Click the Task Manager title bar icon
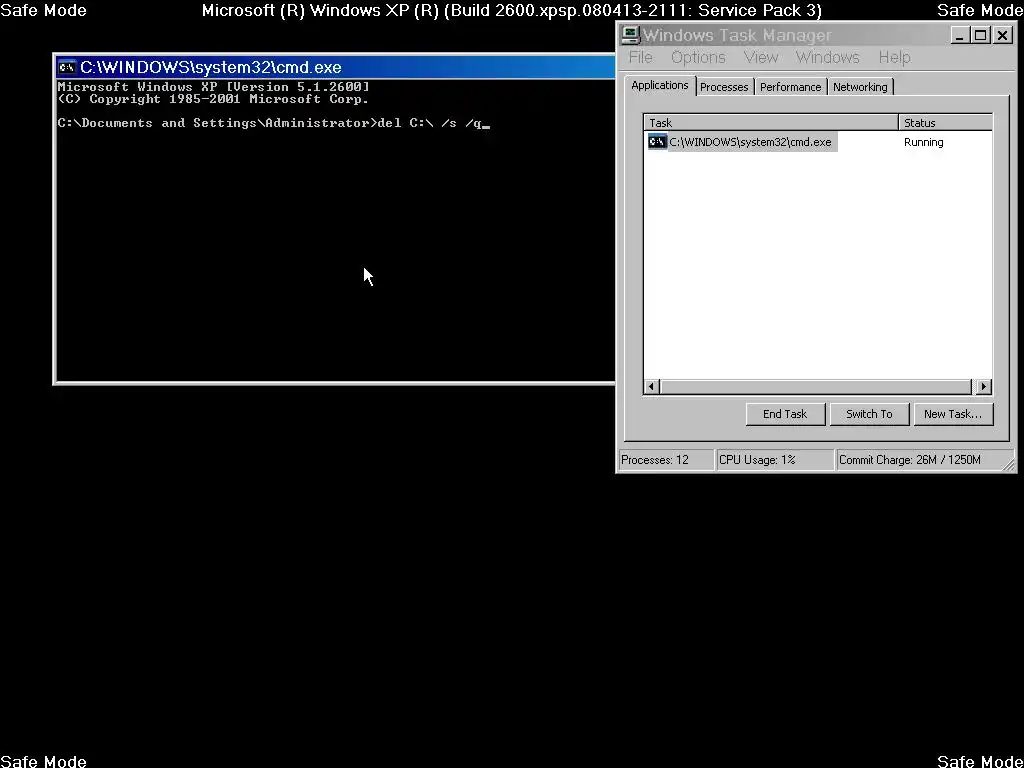 click(630, 35)
